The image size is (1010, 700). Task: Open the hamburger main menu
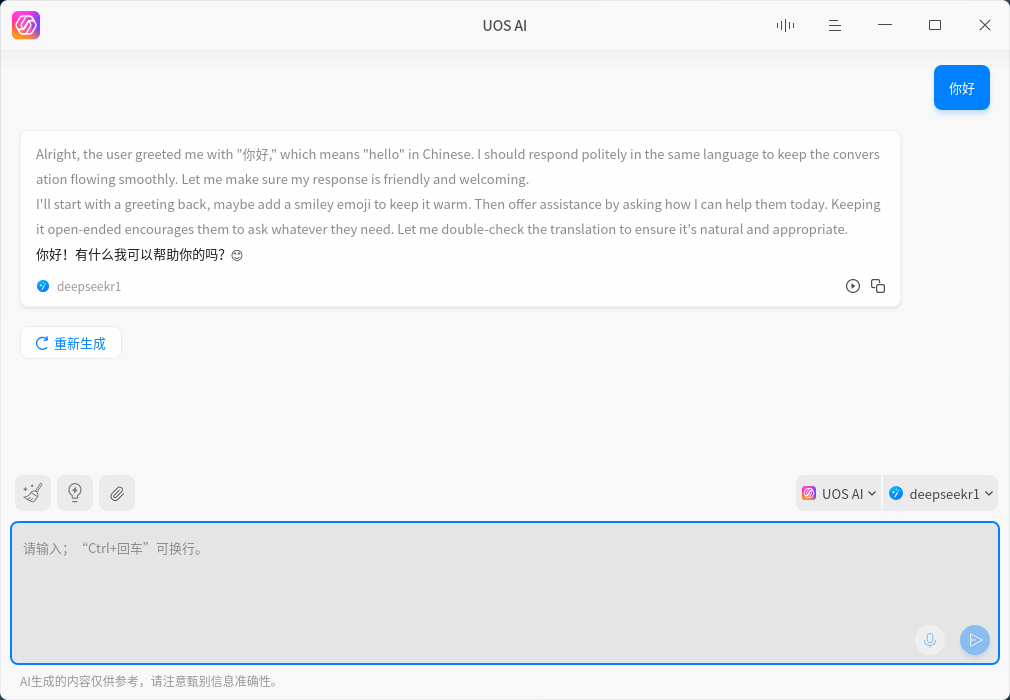(835, 26)
